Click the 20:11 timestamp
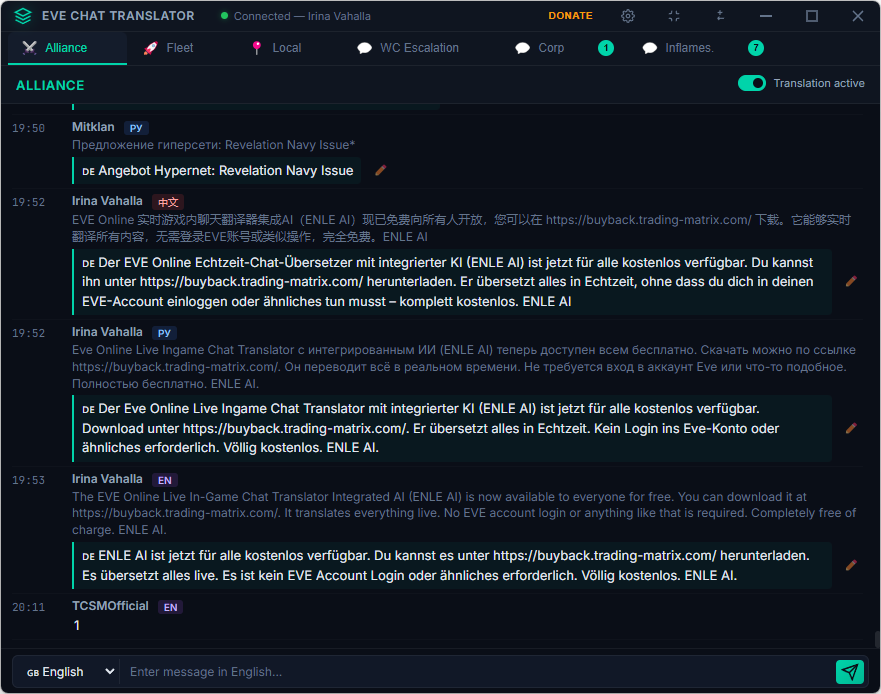 pos(28,607)
